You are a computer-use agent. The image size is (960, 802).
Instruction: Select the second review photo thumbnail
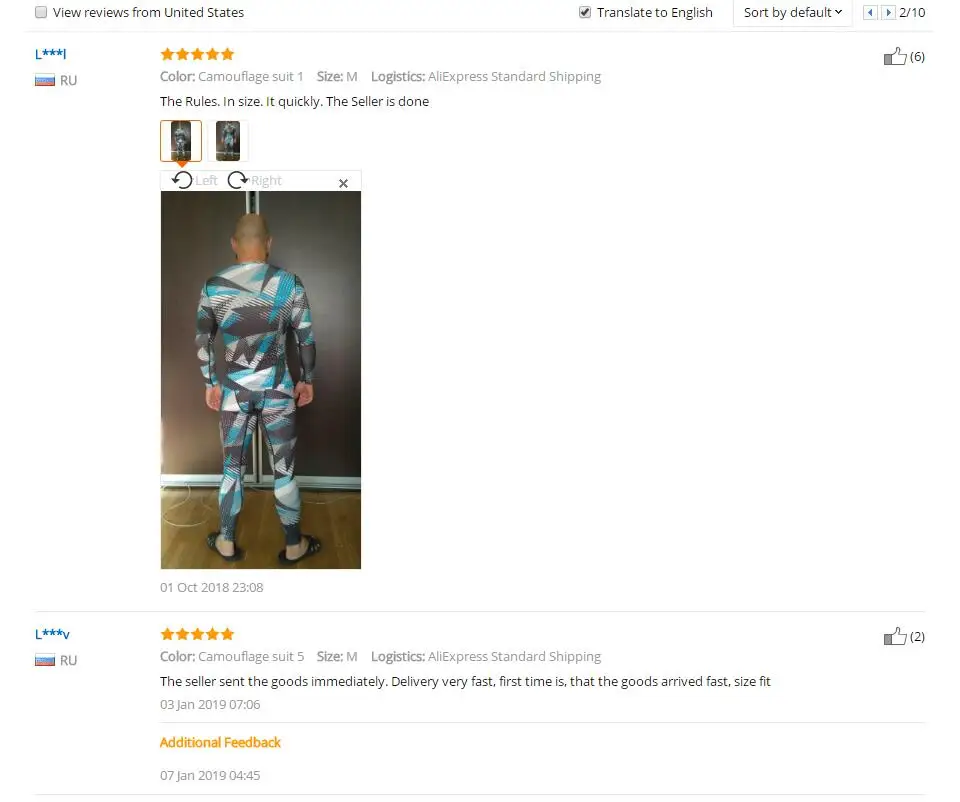point(228,141)
